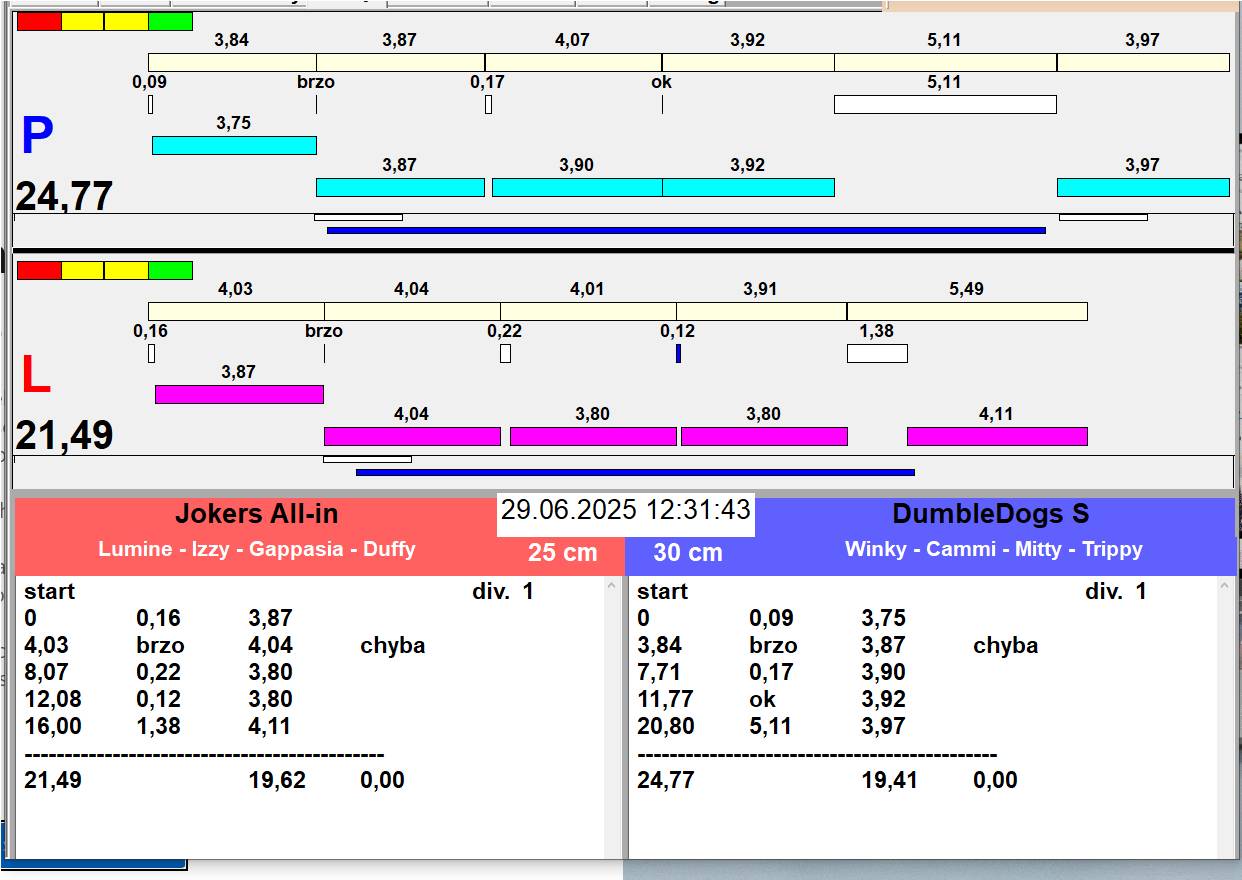
Task: Click the cream 5,49 segment in lane L
Action: click(967, 311)
